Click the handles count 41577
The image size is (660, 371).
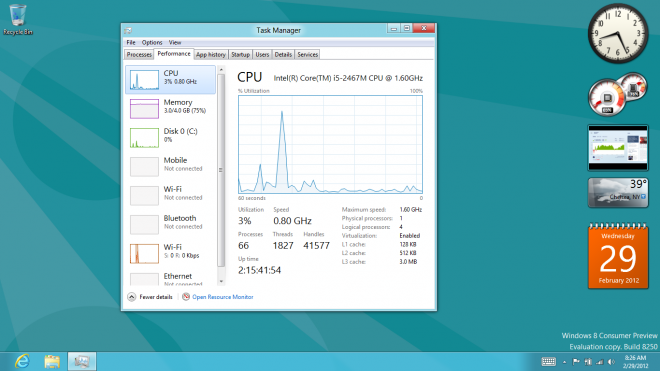[x=316, y=246]
